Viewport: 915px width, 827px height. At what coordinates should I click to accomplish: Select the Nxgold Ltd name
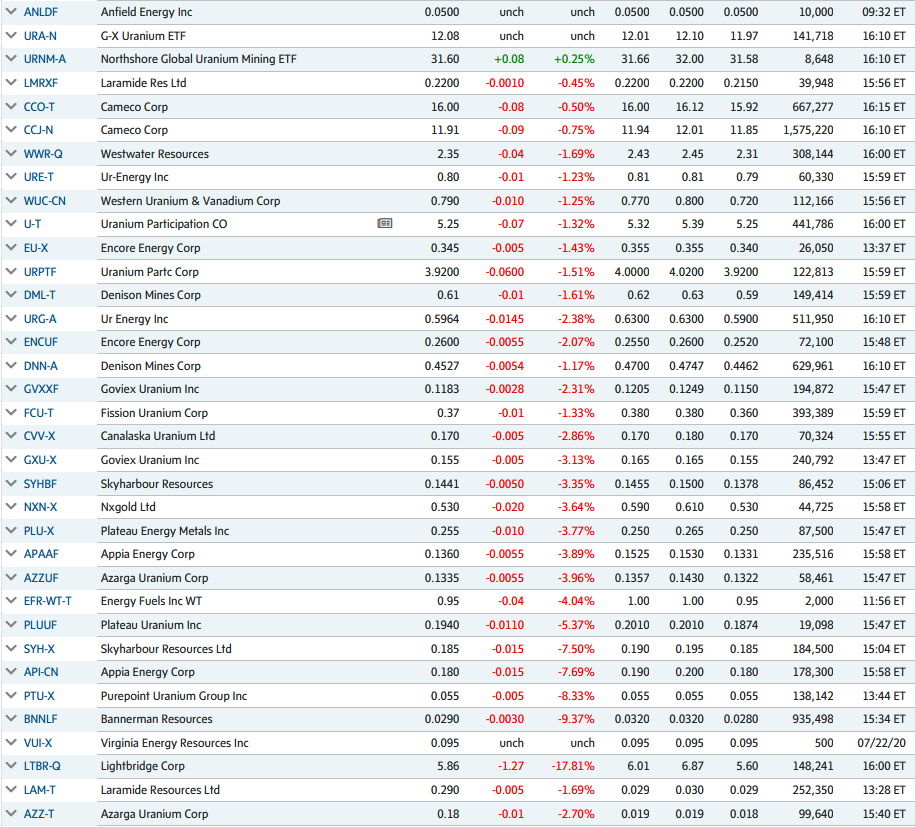point(128,507)
